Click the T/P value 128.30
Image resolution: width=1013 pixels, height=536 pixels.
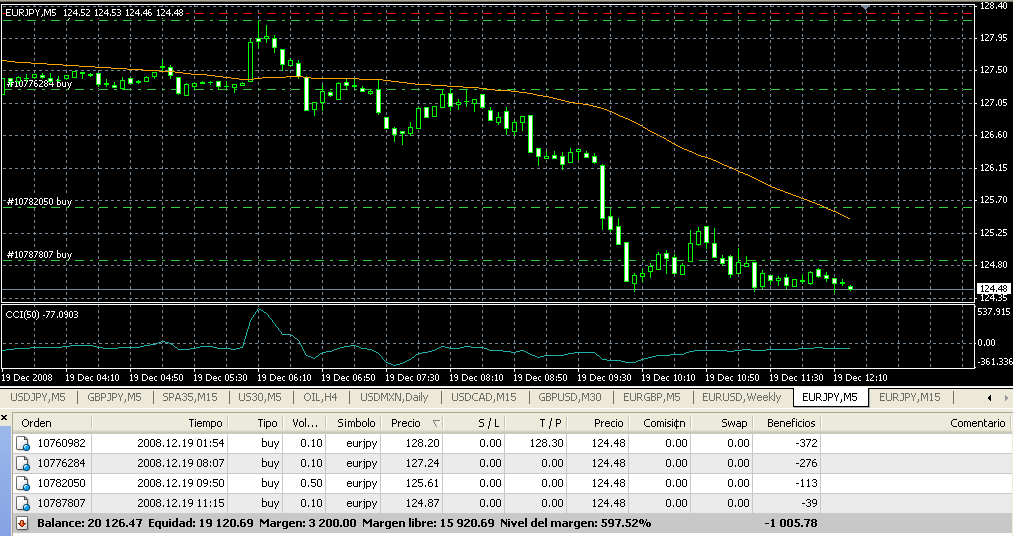click(549, 443)
